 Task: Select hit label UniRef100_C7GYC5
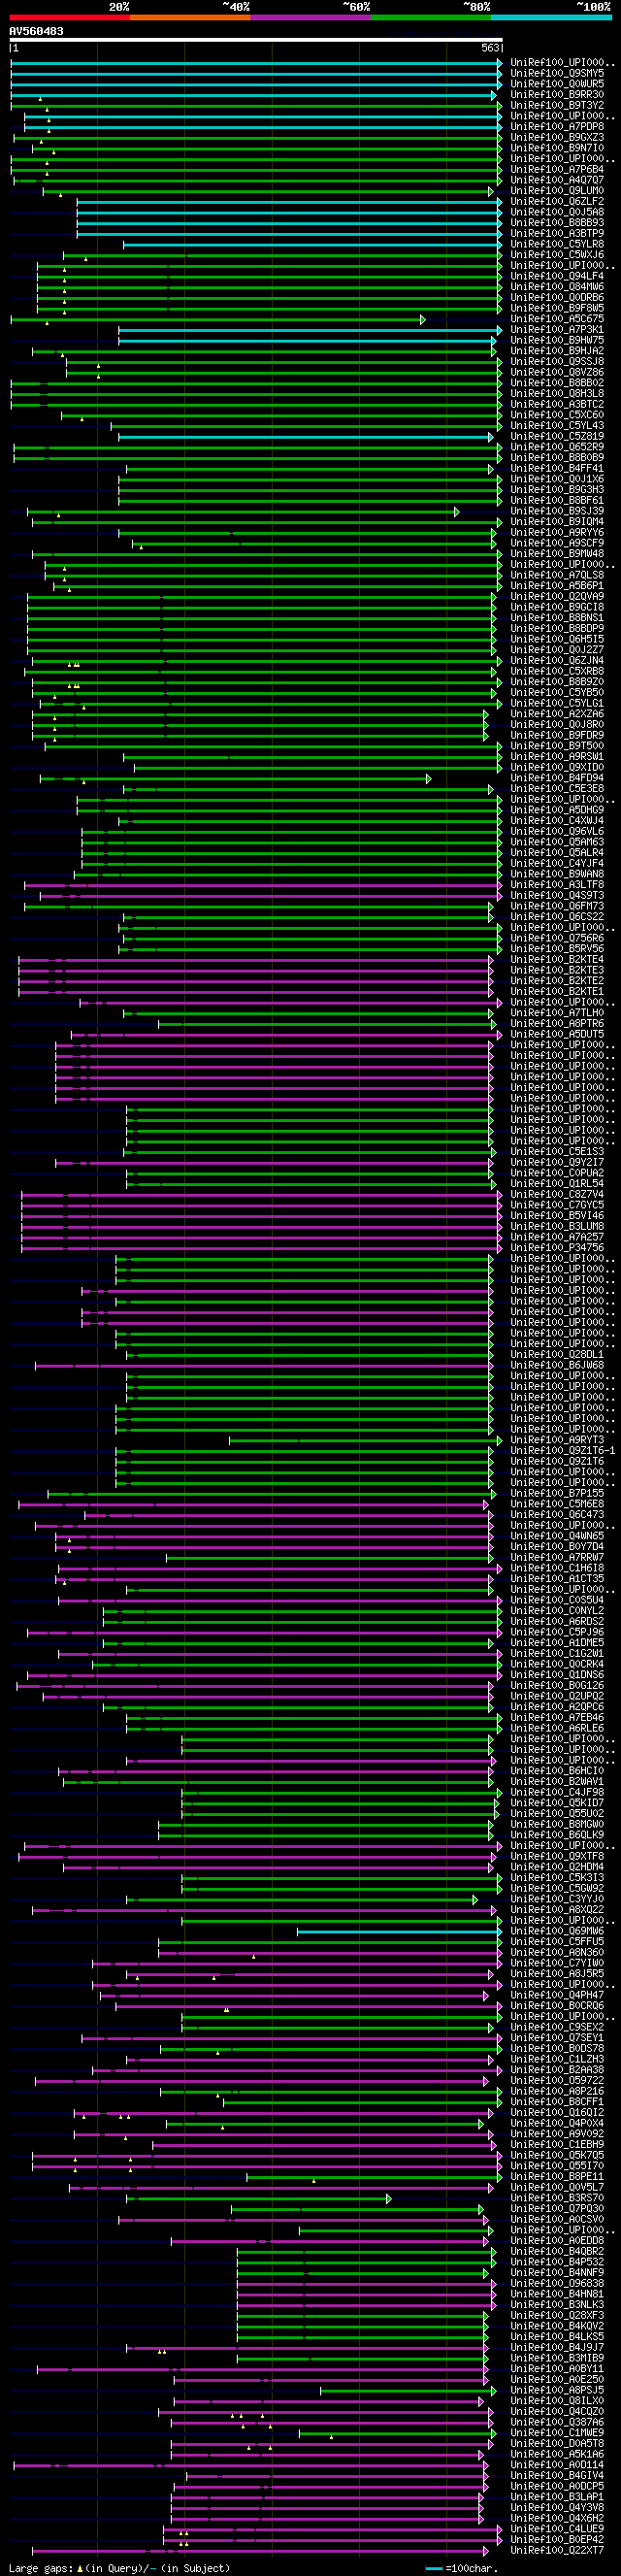[557, 1205]
